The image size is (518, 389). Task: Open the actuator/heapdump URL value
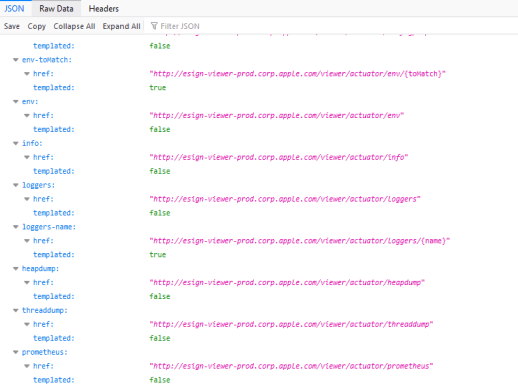tap(287, 283)
